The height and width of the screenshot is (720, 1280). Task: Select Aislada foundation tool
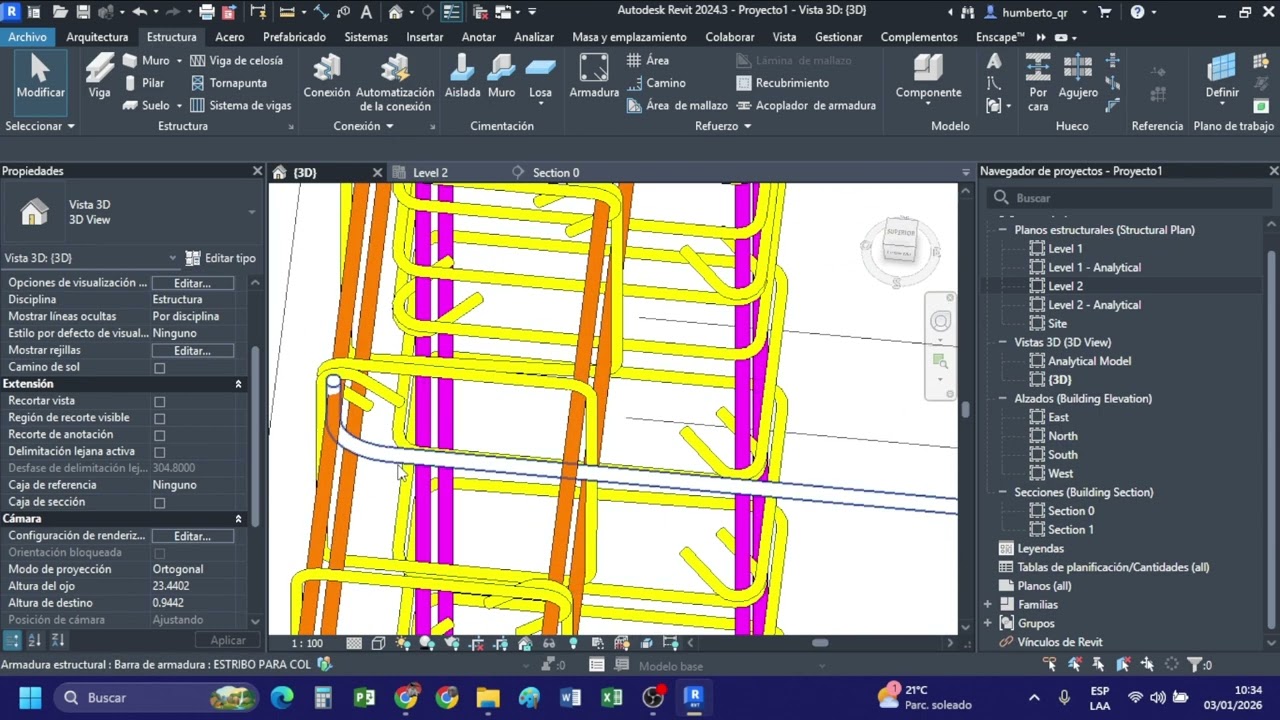(462, 77)
